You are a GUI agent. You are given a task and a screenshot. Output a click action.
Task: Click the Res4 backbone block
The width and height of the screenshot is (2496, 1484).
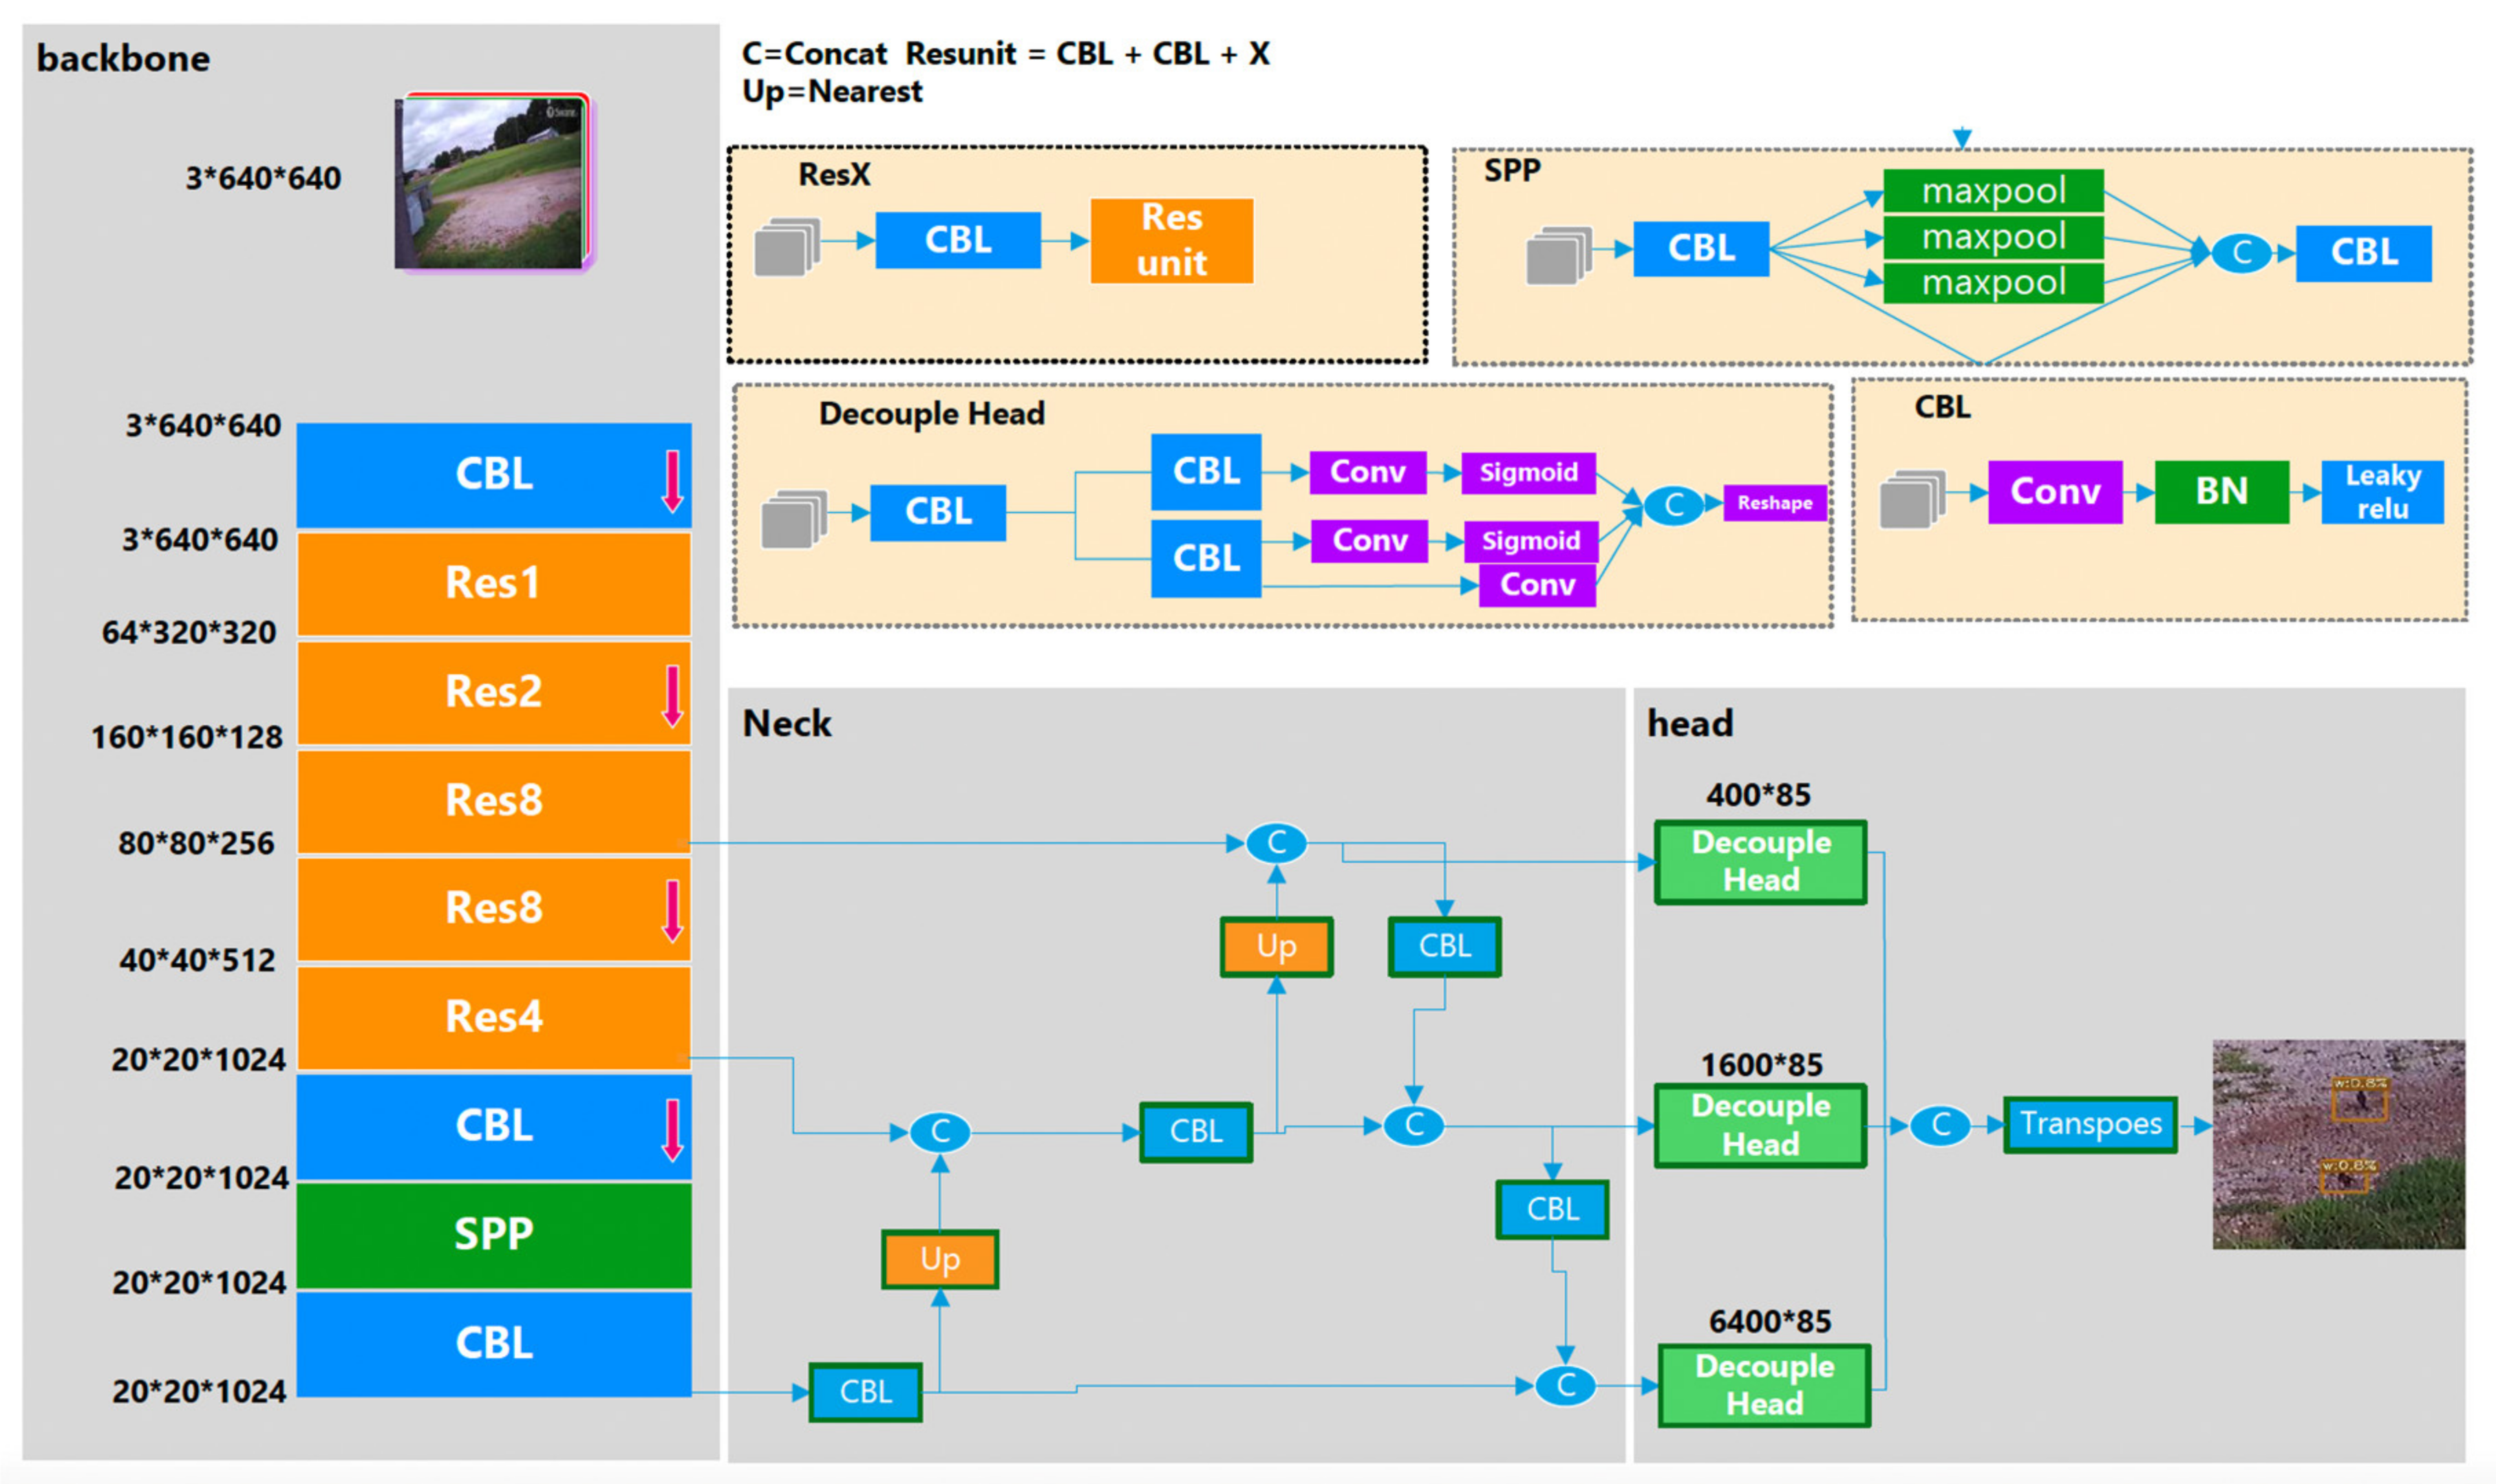point(493,1017)
